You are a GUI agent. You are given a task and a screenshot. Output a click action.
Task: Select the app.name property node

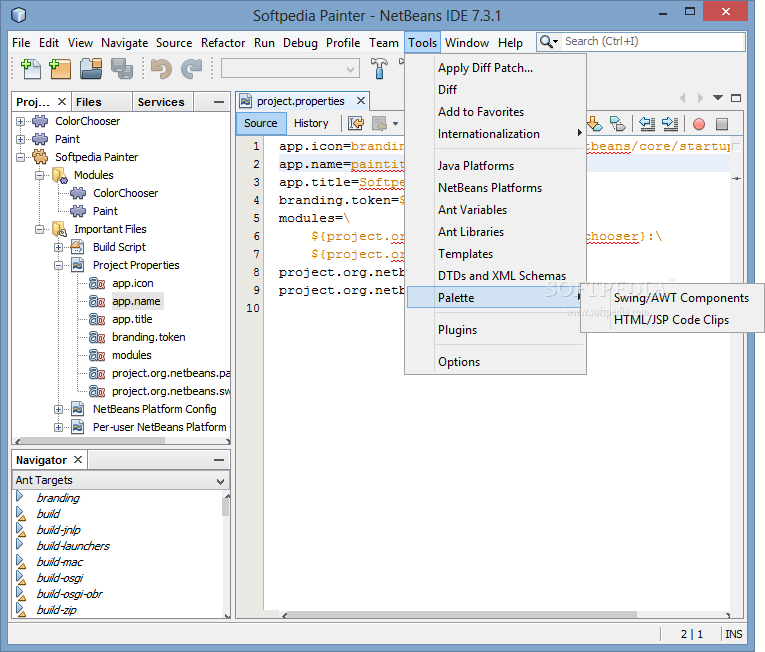pos(136,301)
